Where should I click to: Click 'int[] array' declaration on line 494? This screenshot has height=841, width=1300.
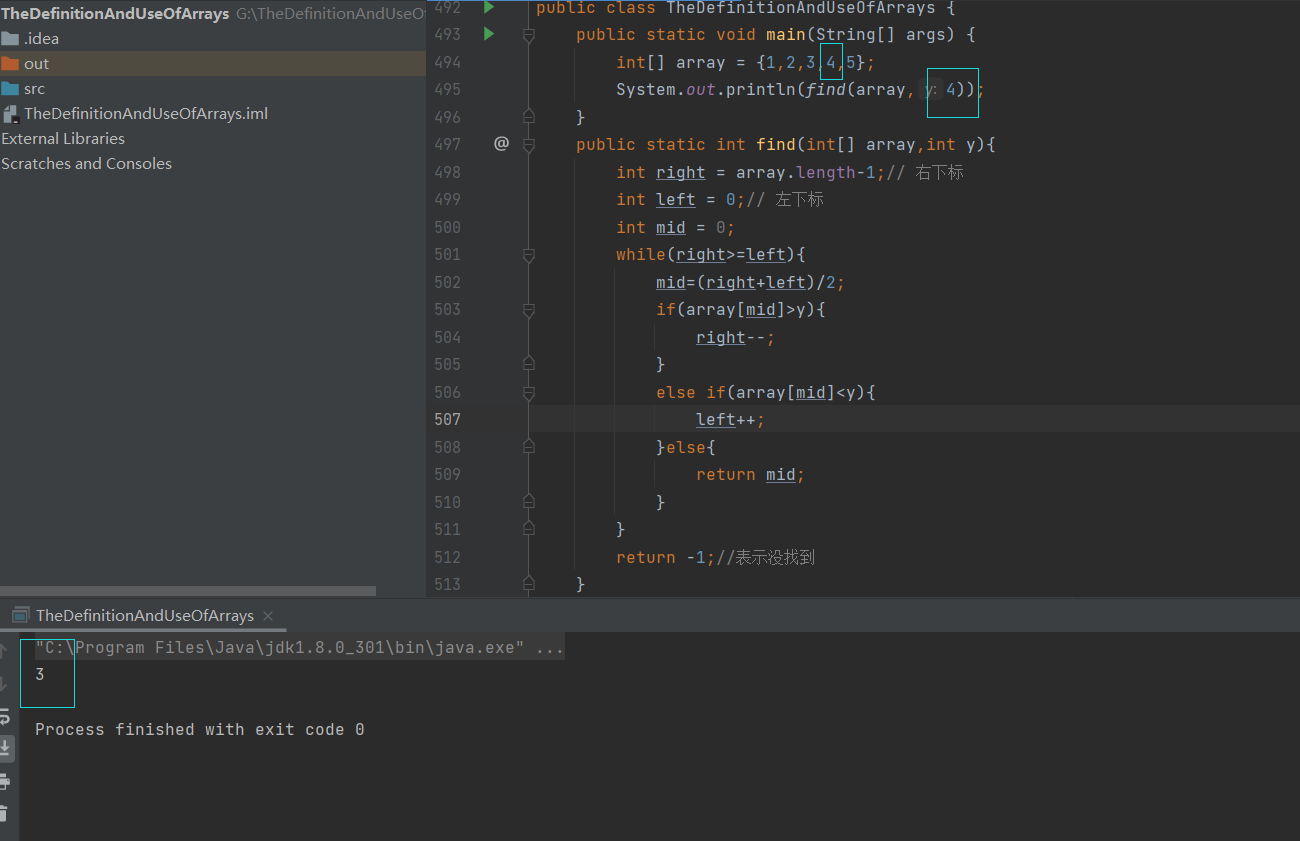tap(670, 62)
